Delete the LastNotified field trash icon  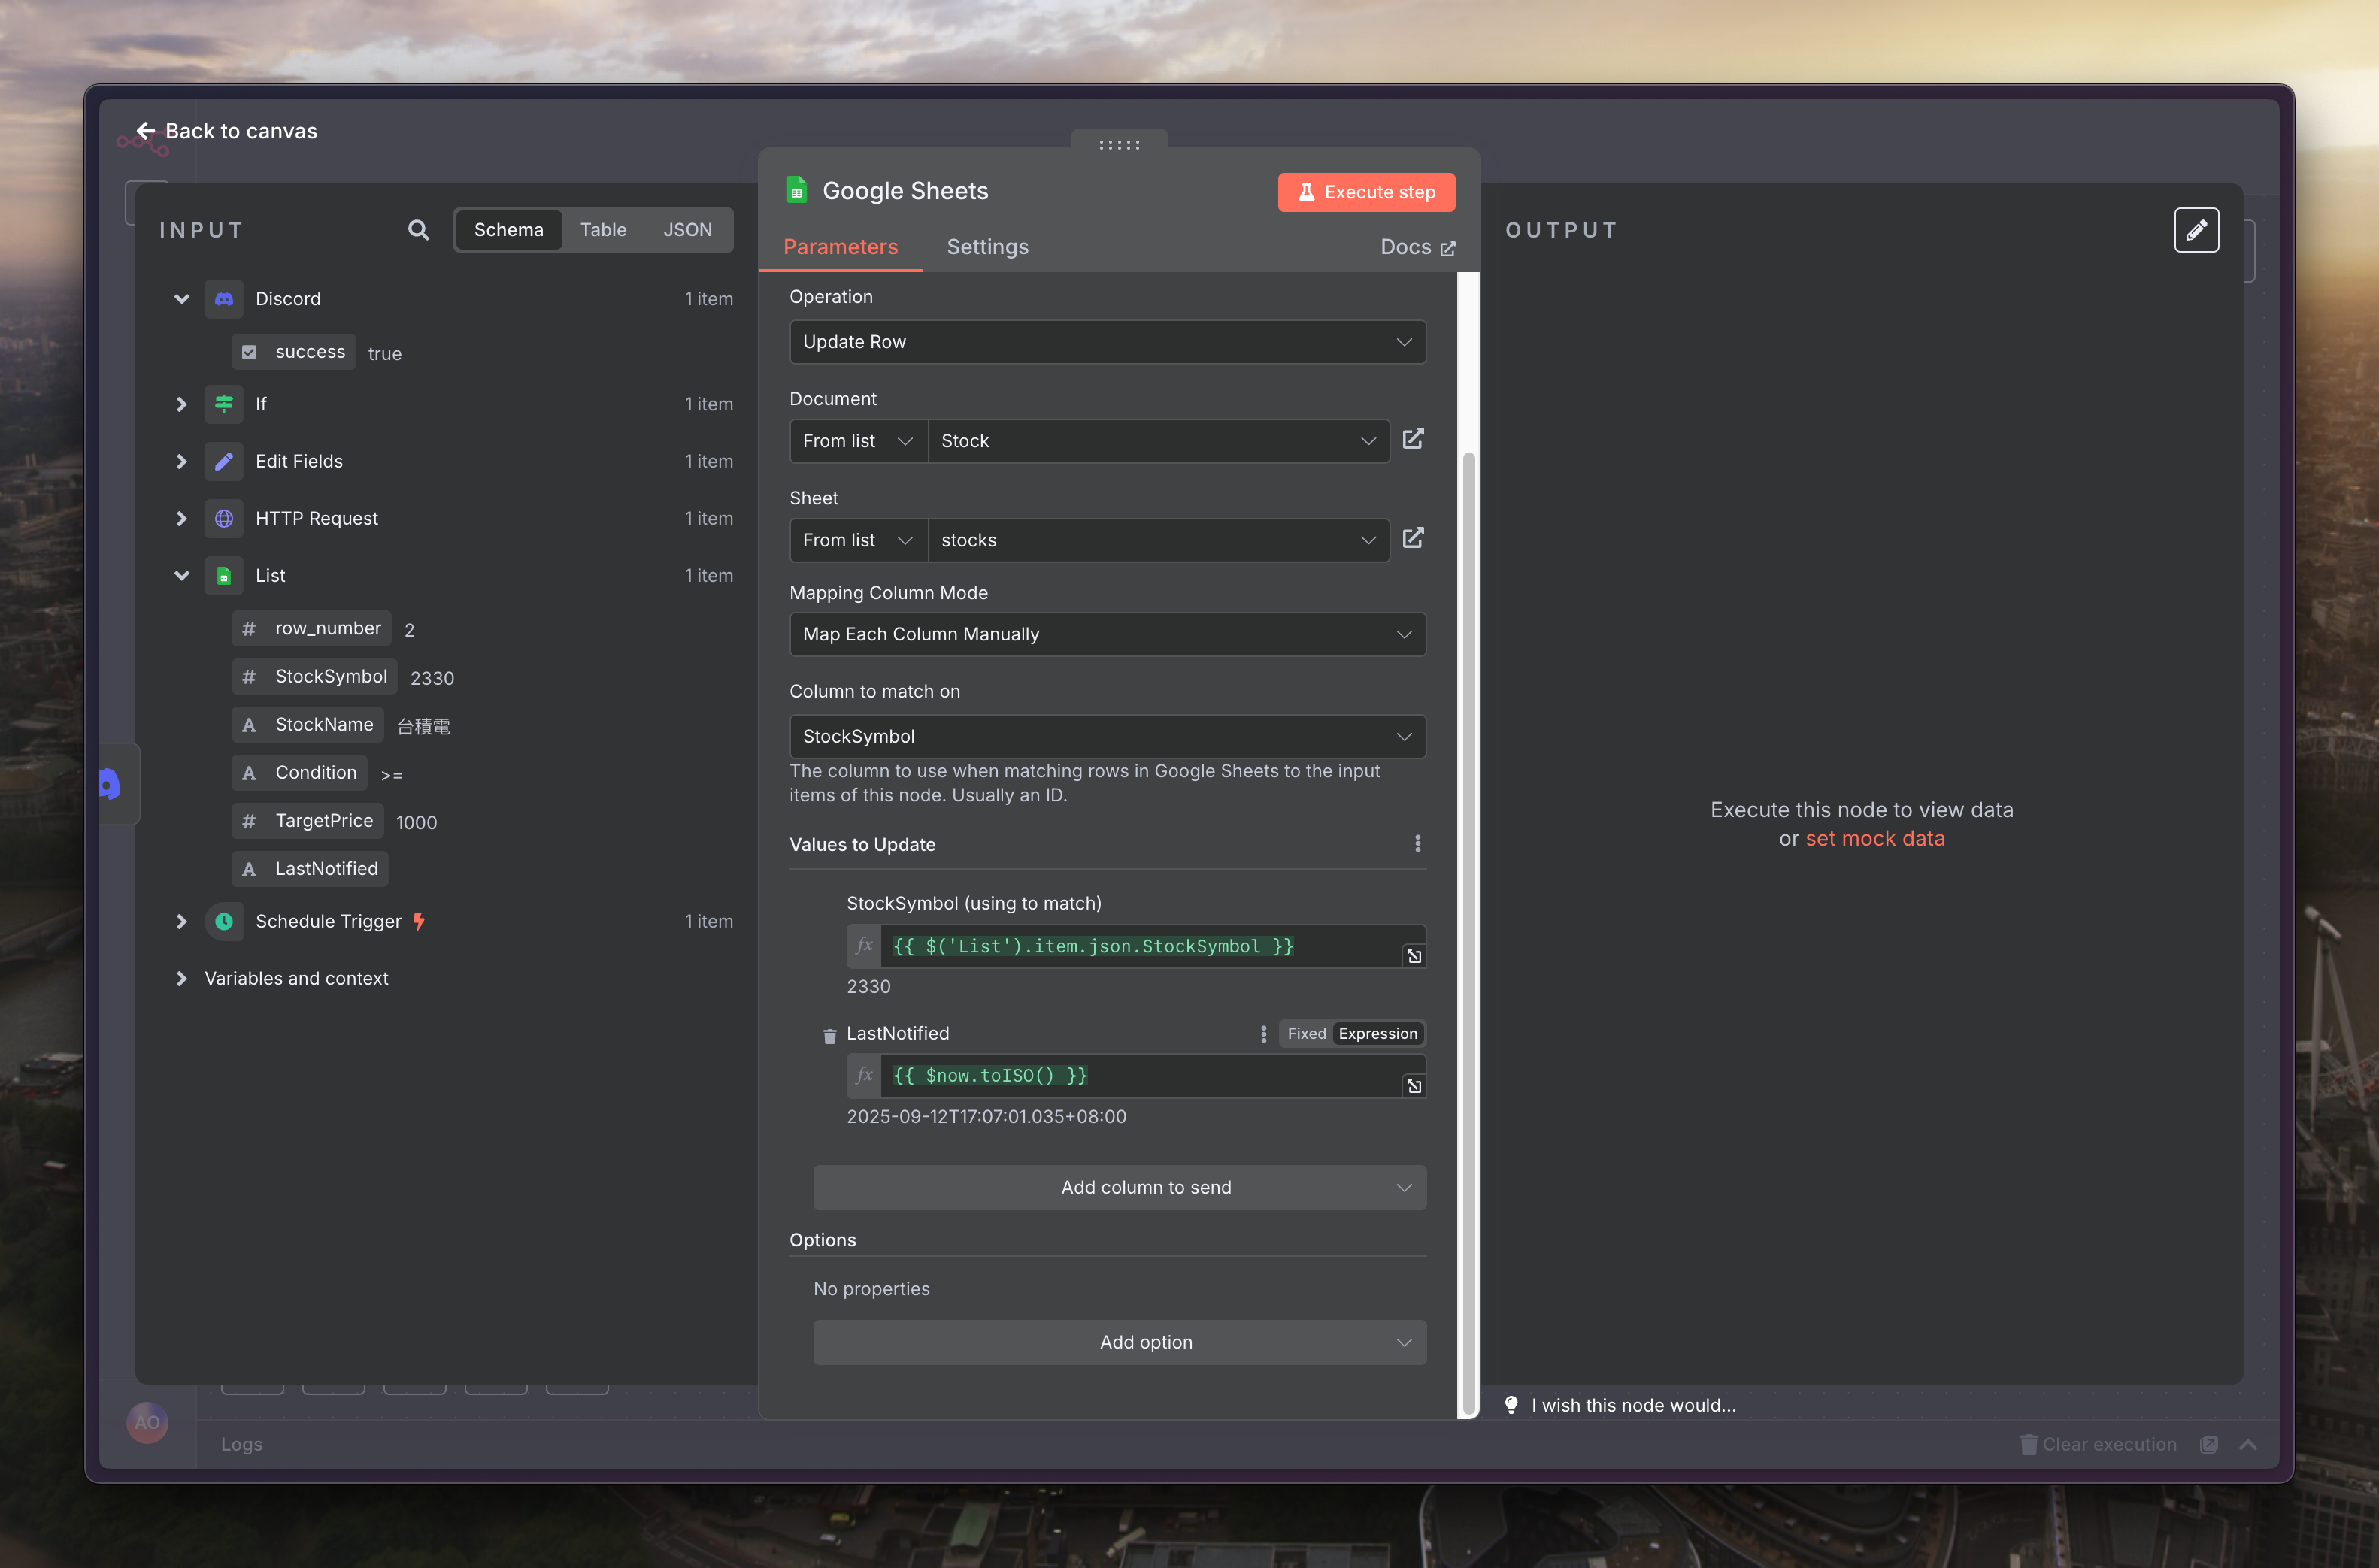(x=829, y=1035)
